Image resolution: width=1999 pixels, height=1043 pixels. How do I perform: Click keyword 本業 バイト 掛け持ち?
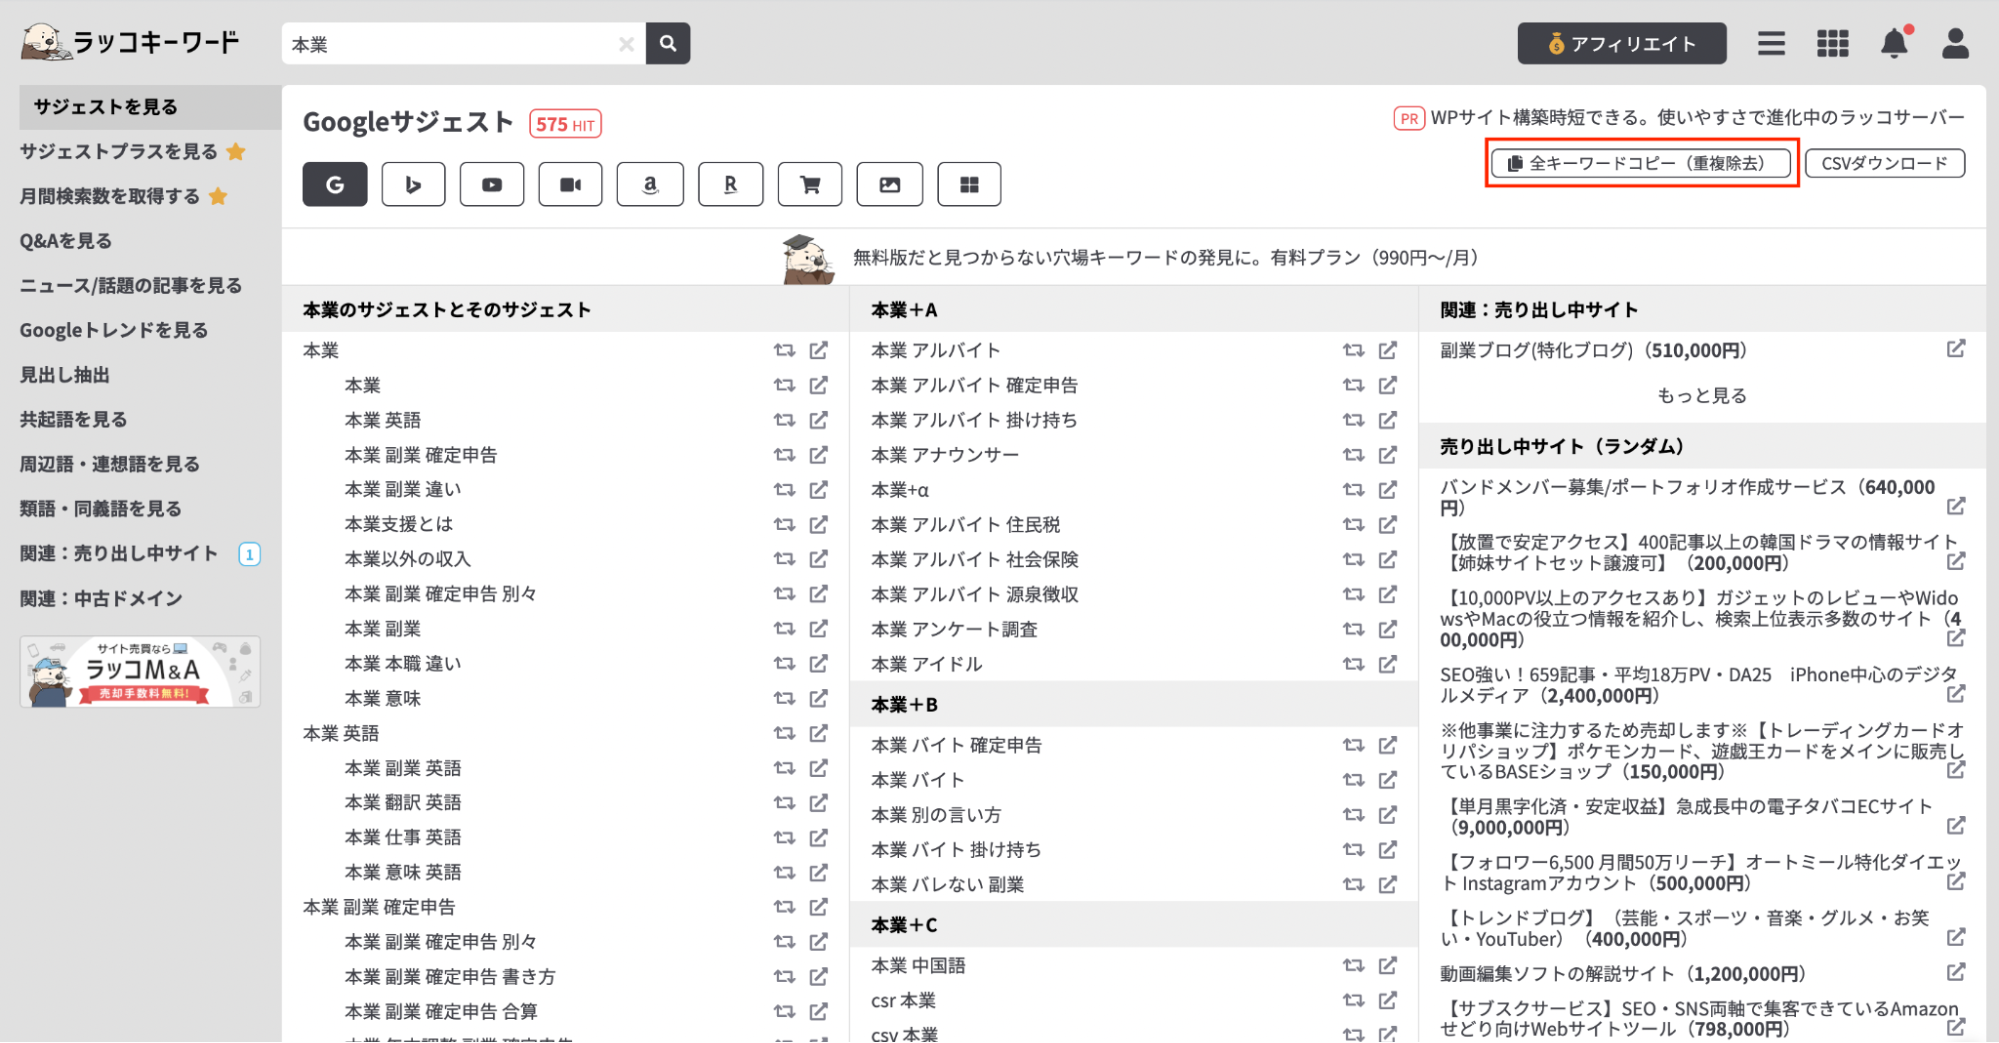[x=956, y=850]
